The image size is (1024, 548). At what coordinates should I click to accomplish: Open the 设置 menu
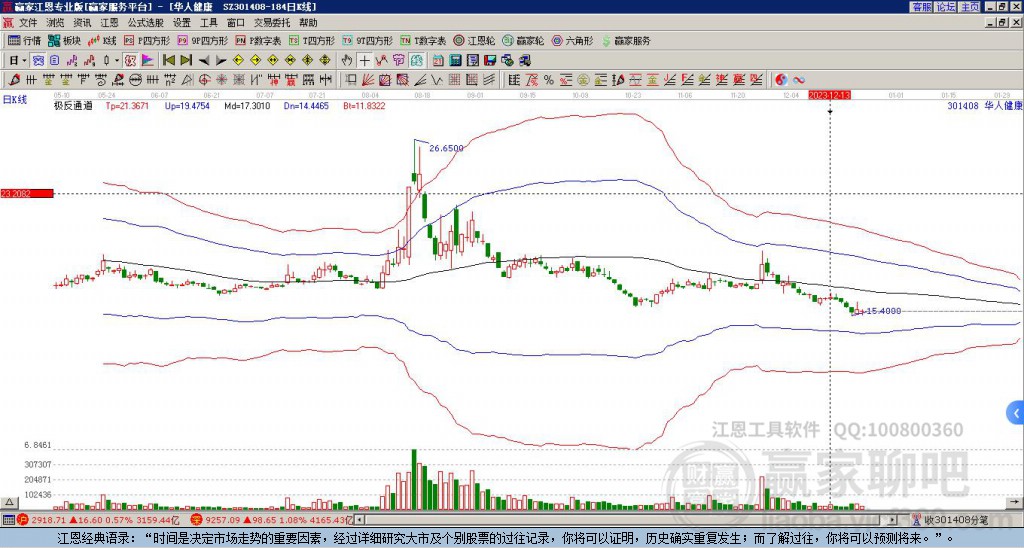click(x=182, y=23)
